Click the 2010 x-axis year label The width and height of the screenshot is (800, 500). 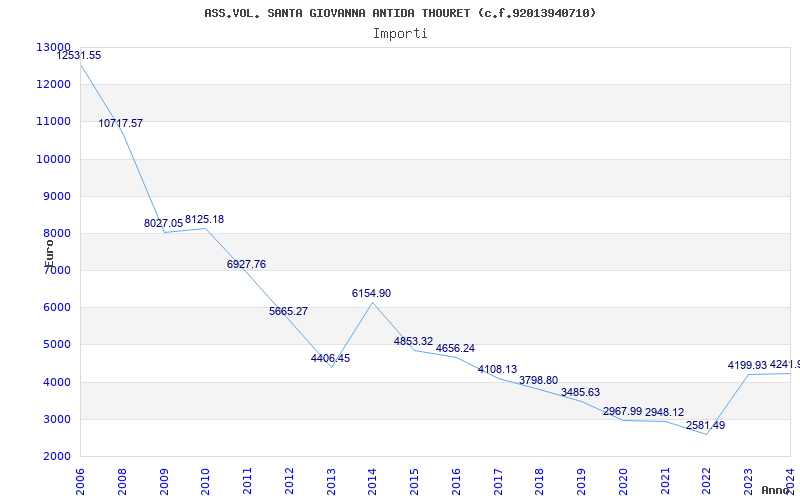click(205, 482)
